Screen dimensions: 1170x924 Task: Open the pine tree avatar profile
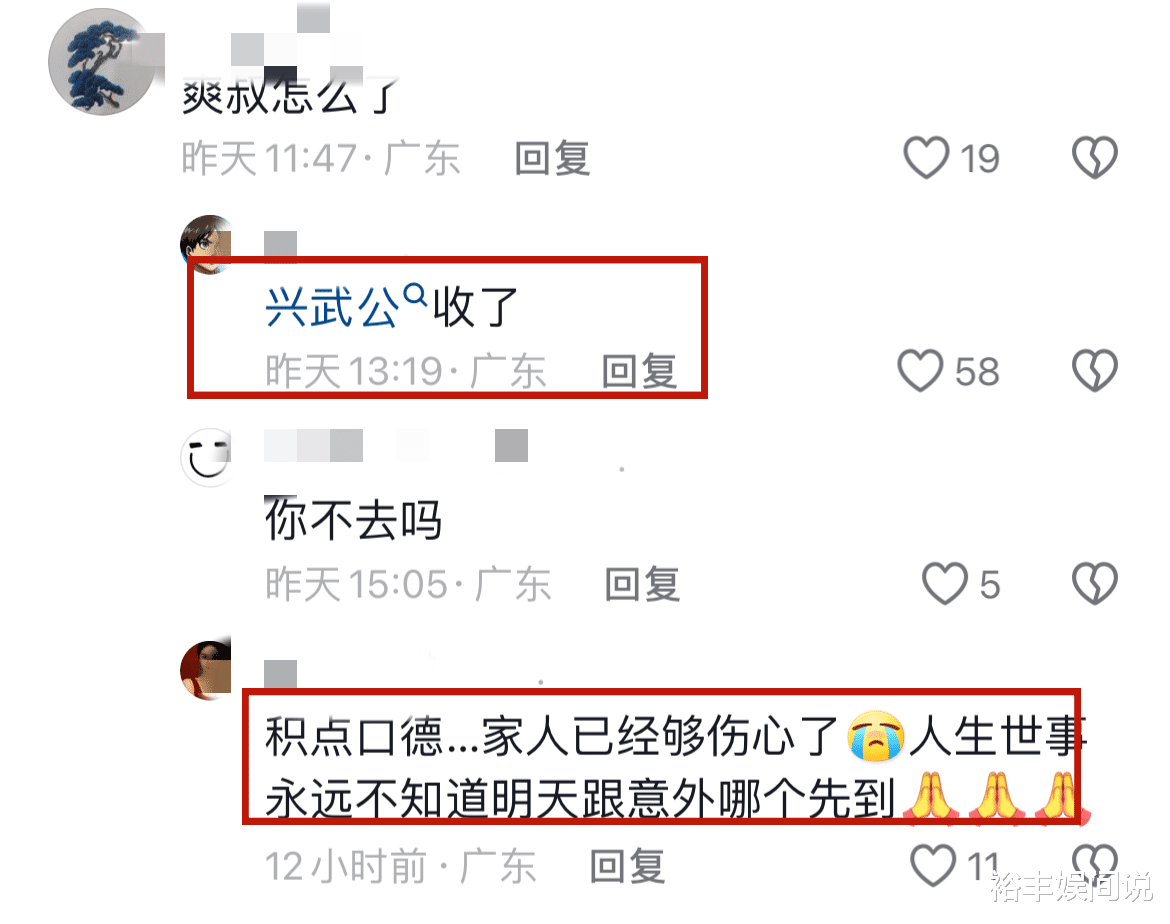[x=101, y=62]
